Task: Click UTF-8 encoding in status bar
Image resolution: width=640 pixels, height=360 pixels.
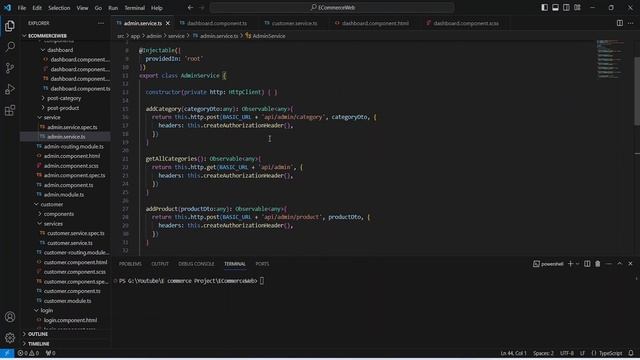Action: [567, 353]
